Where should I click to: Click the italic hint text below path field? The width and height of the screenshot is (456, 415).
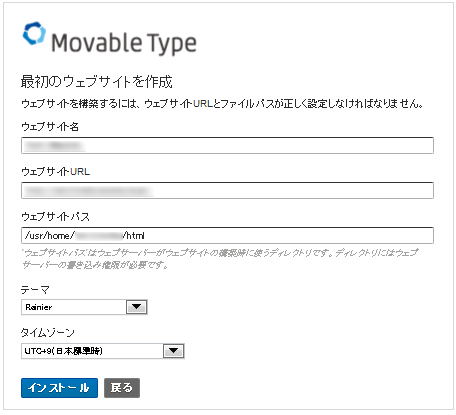220,259
